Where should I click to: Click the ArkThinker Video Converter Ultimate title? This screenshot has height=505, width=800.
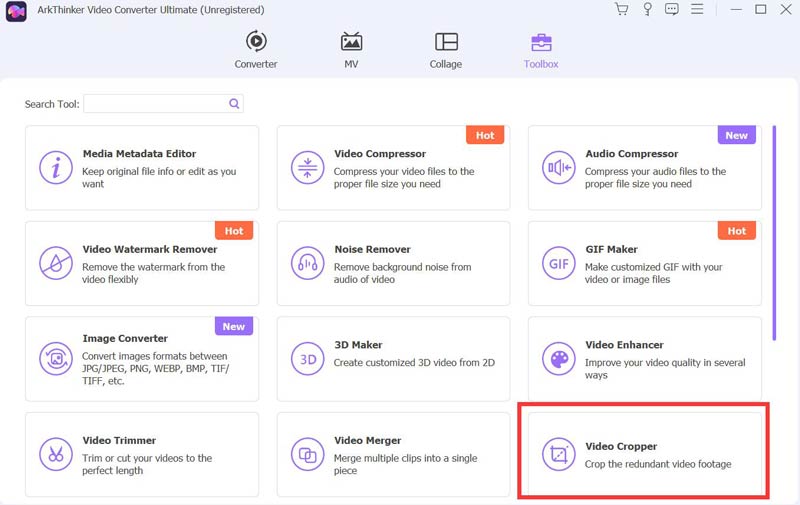151,10
